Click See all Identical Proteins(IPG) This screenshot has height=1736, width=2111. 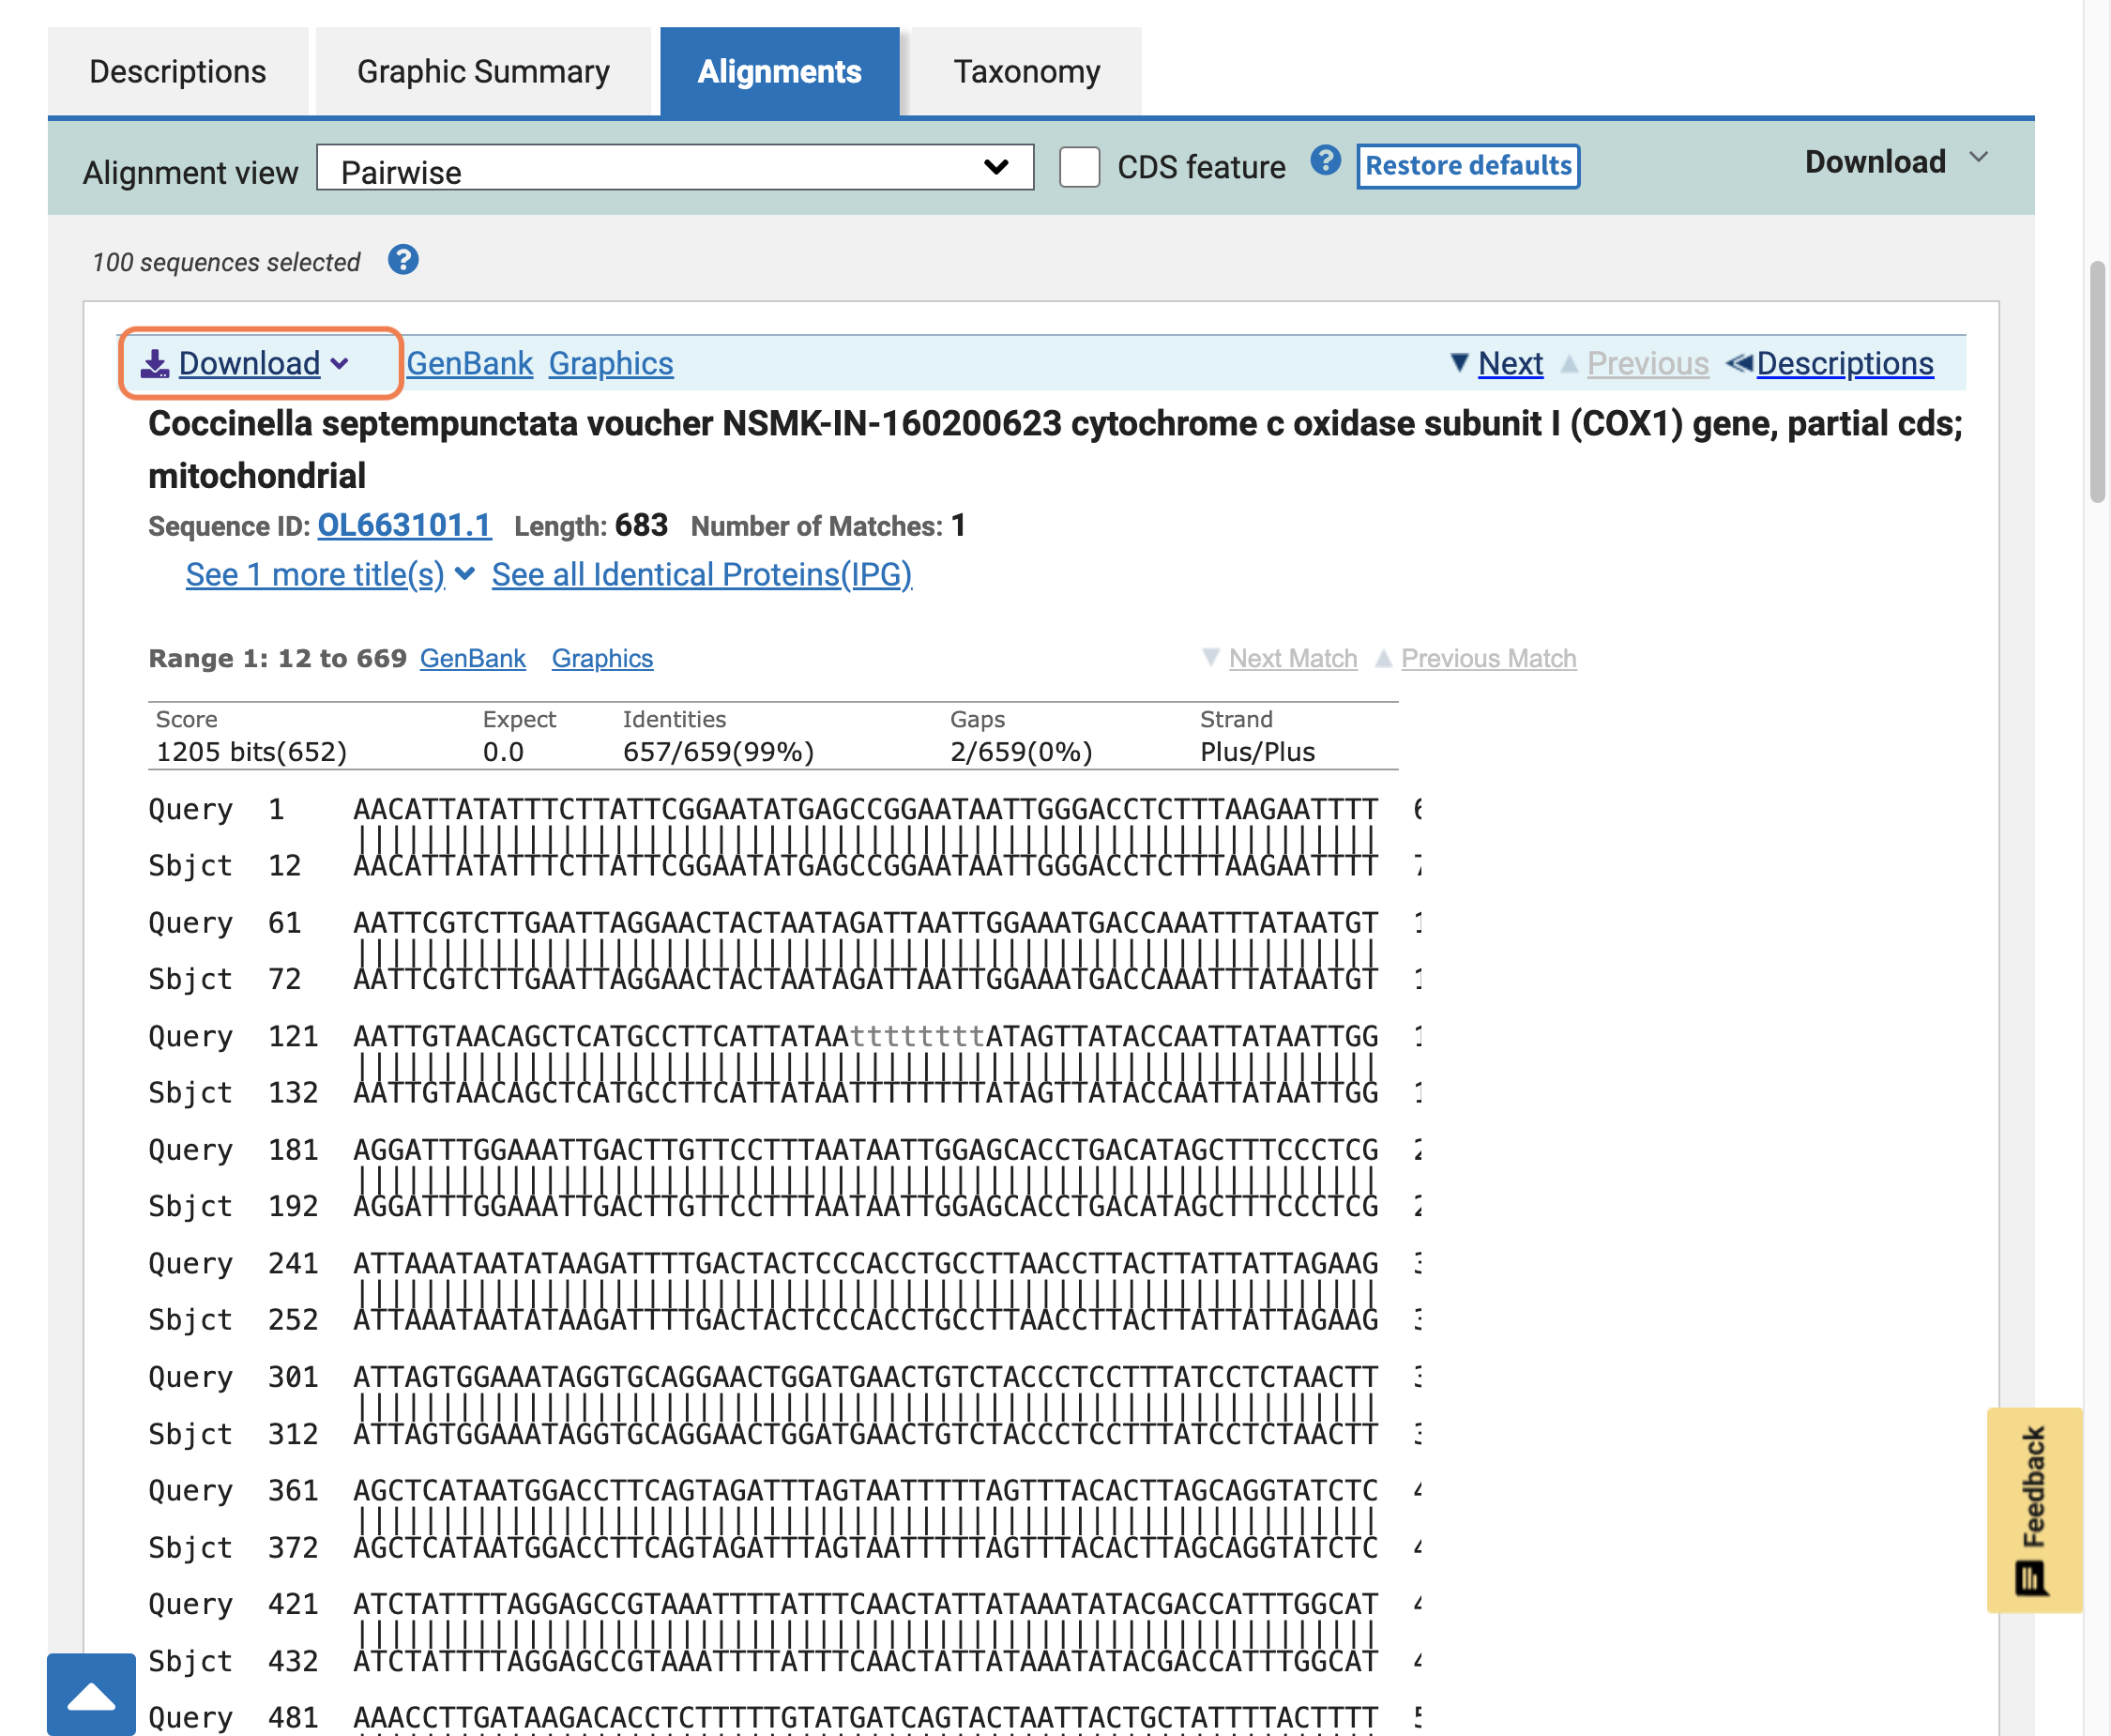coord(702,574)
